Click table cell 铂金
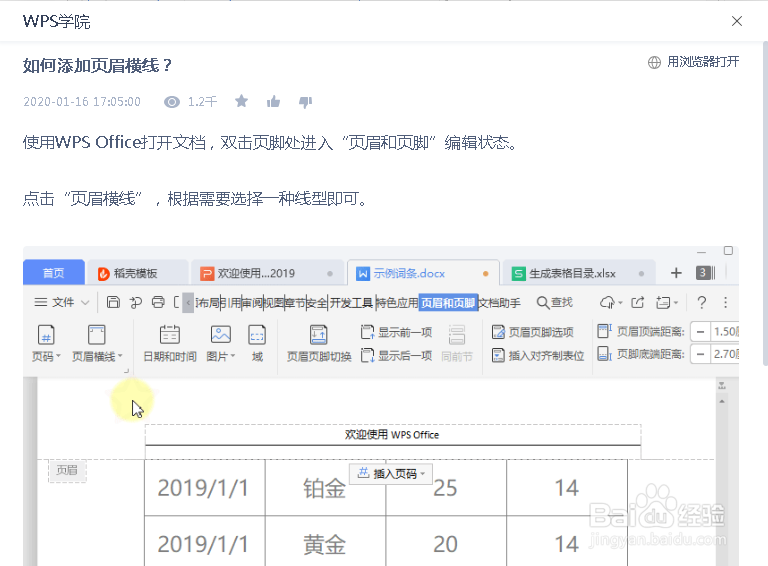768x566 pixels. (325, 488)
